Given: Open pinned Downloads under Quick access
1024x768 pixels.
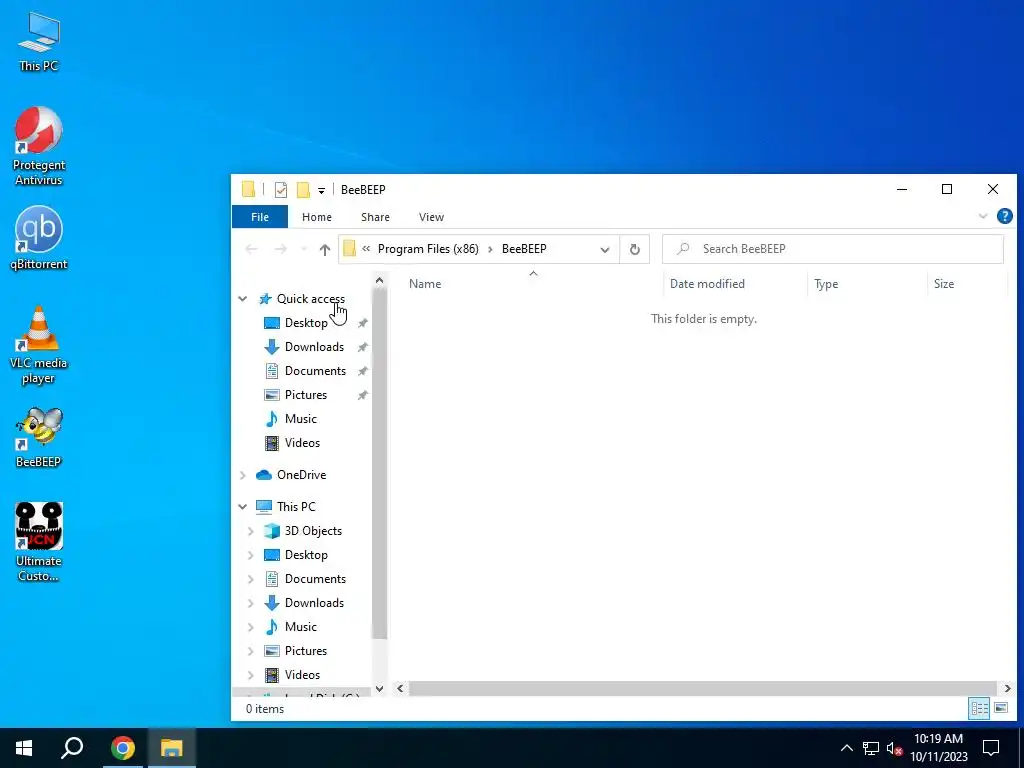Looking at the screenshot, I should tap(314, 347).
